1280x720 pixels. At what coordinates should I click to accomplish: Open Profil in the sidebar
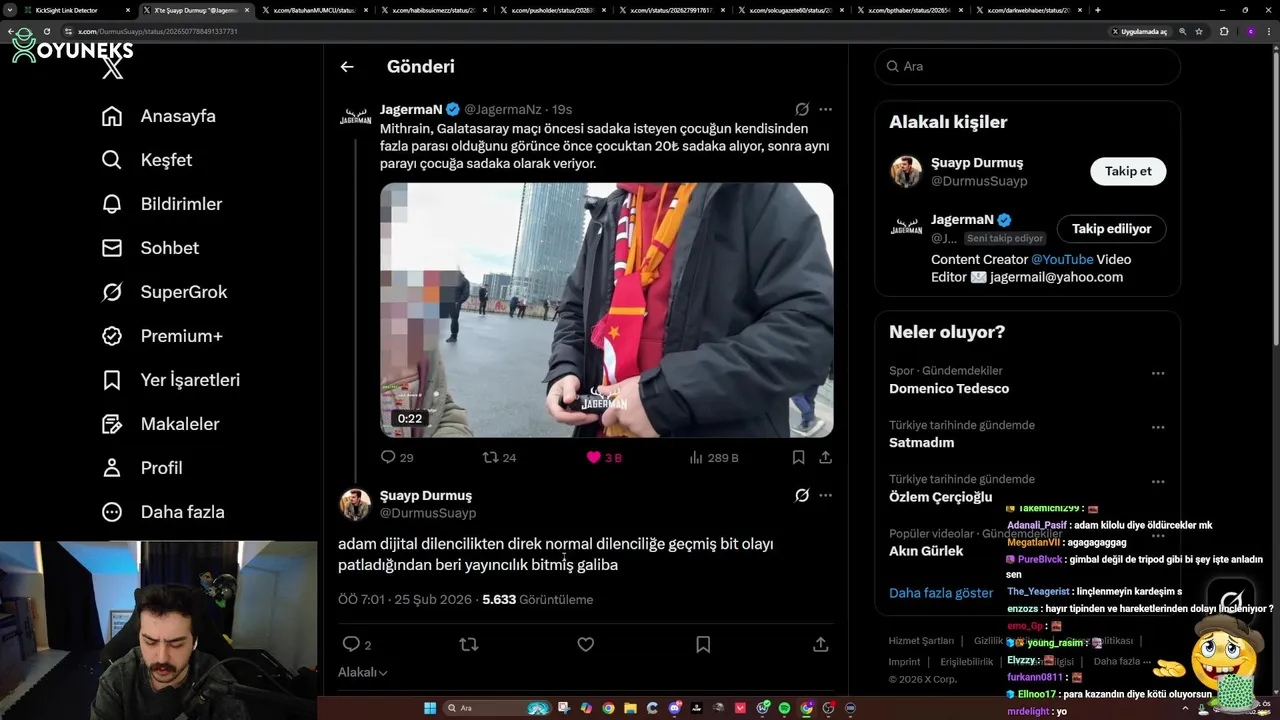[x=142, y=468]
